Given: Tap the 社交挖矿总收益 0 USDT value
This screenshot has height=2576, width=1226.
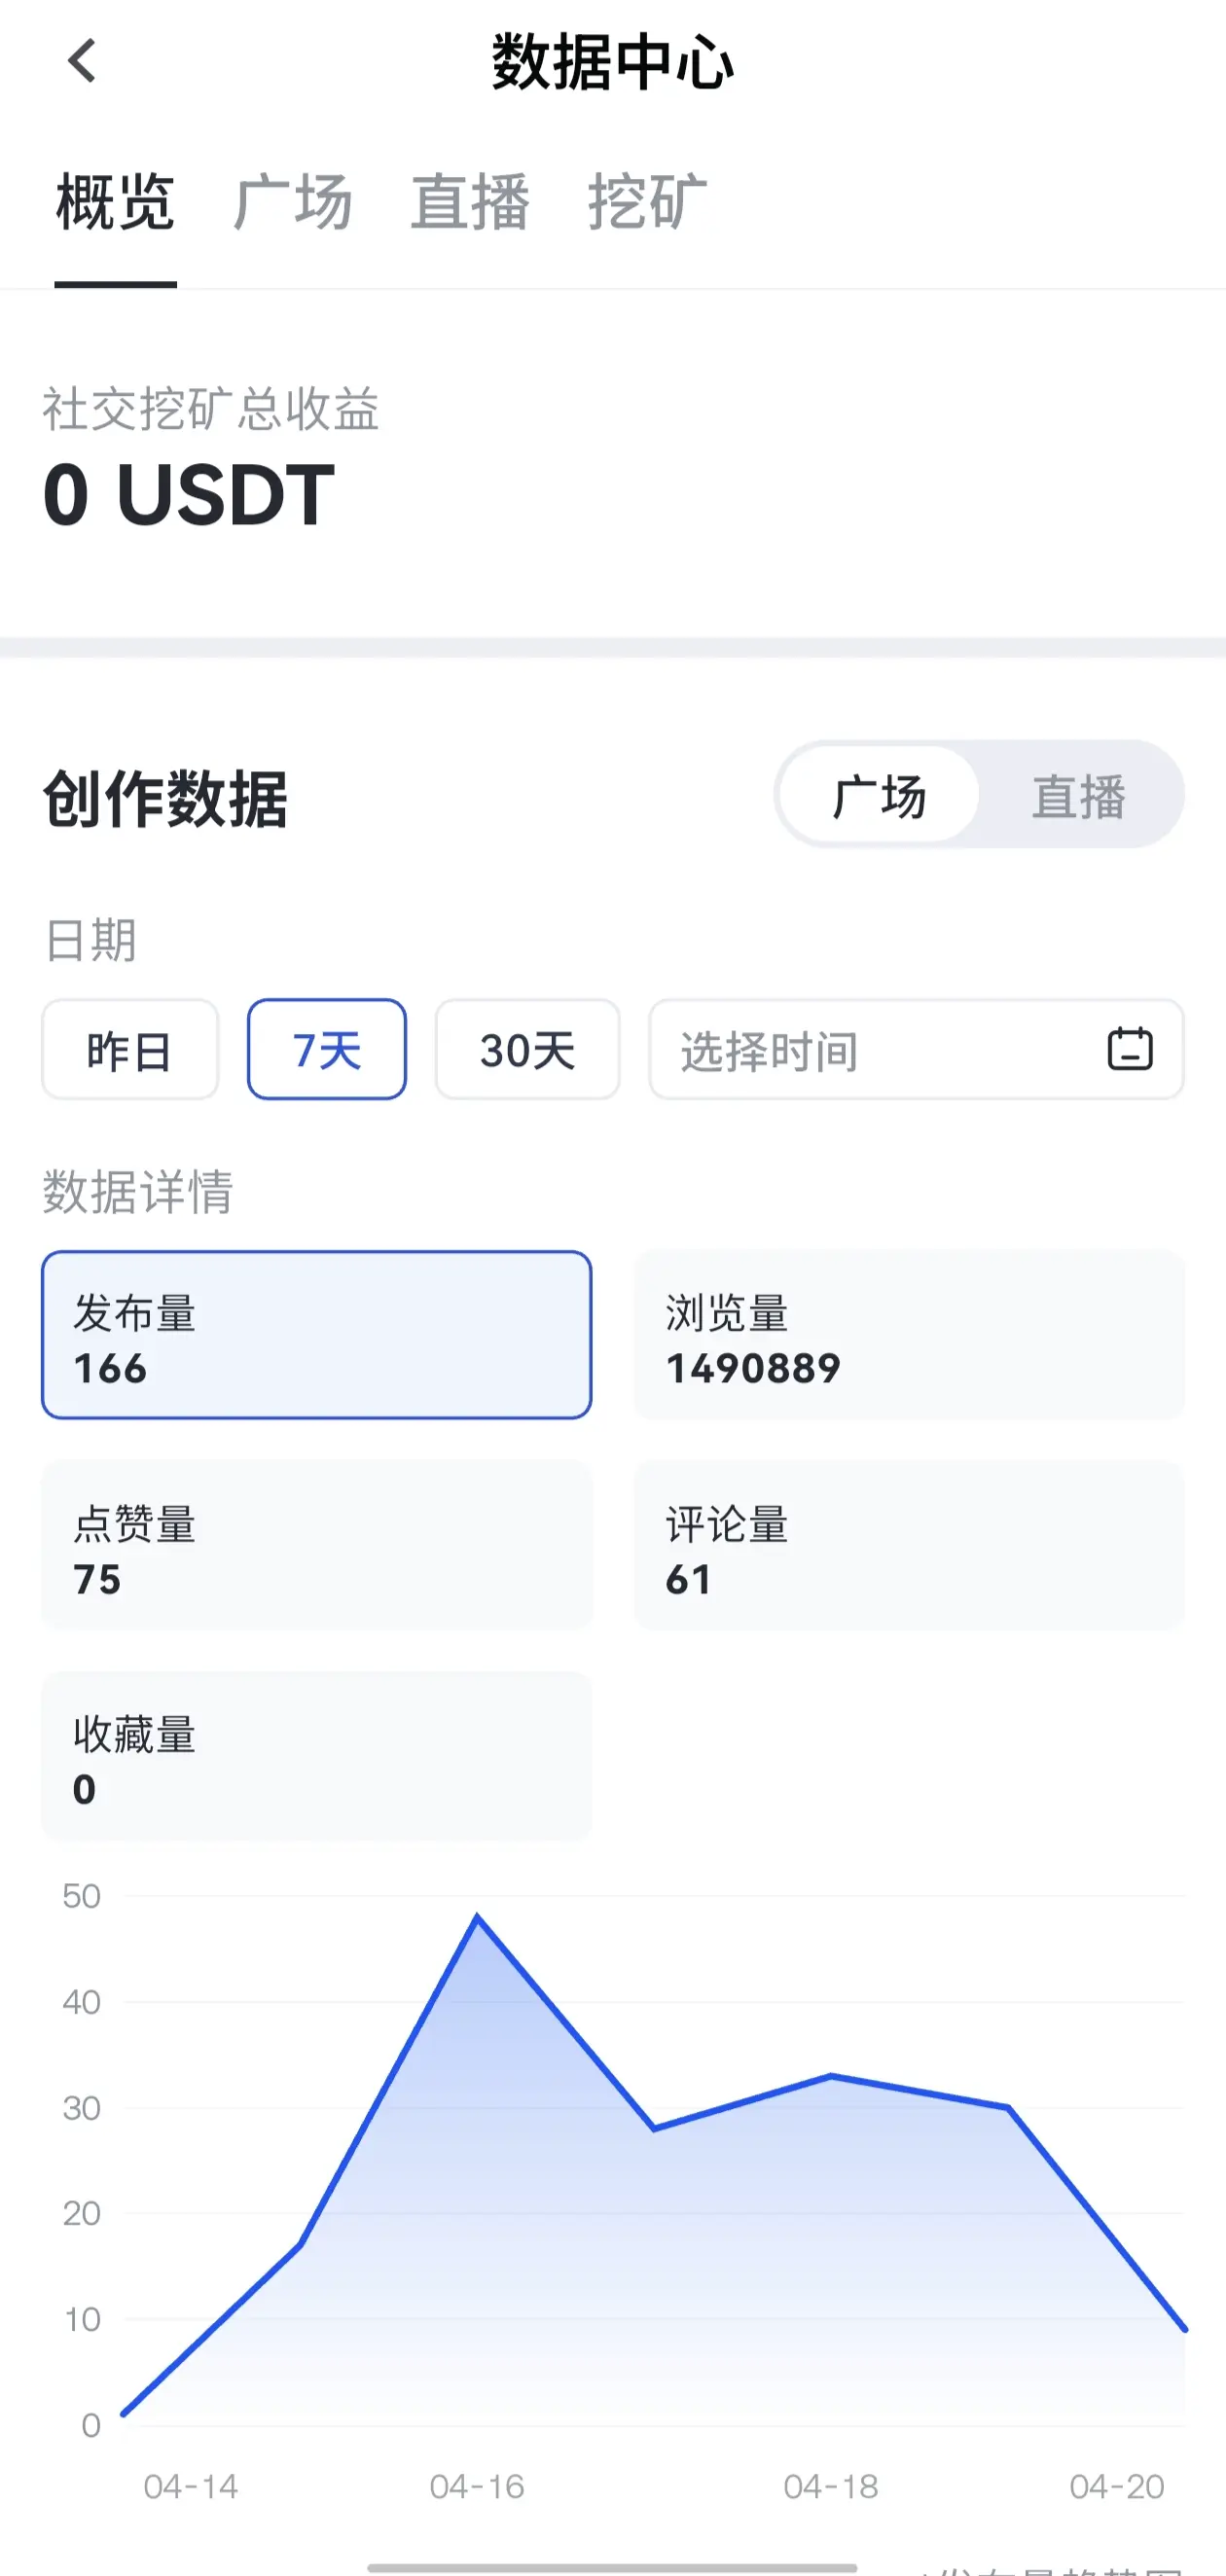Looking at the screenshot, I should 189,495.
